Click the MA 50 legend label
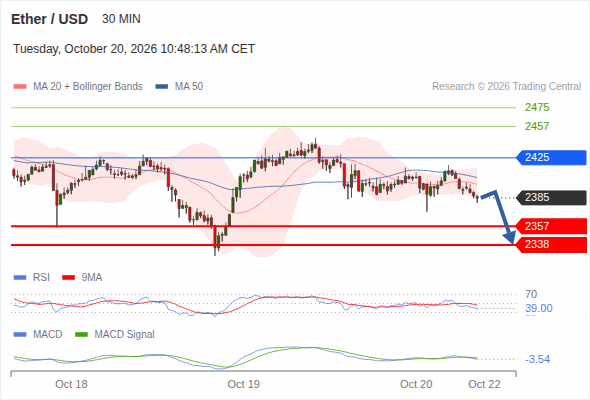590x400 pixels. (189, 87)
